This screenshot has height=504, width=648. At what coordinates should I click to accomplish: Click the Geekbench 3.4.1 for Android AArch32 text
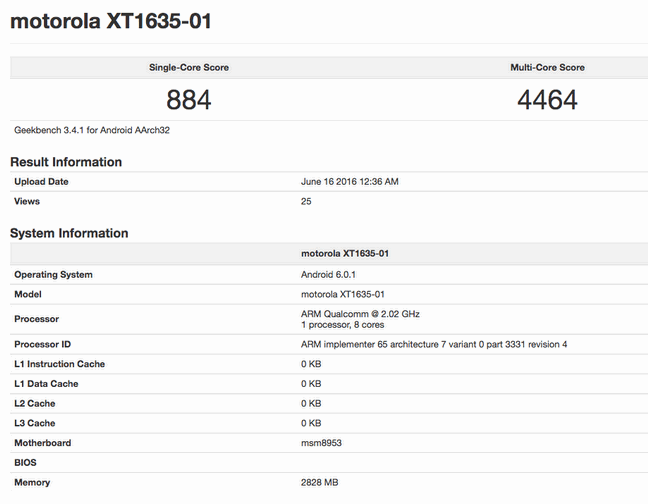(x=92, y=130)
